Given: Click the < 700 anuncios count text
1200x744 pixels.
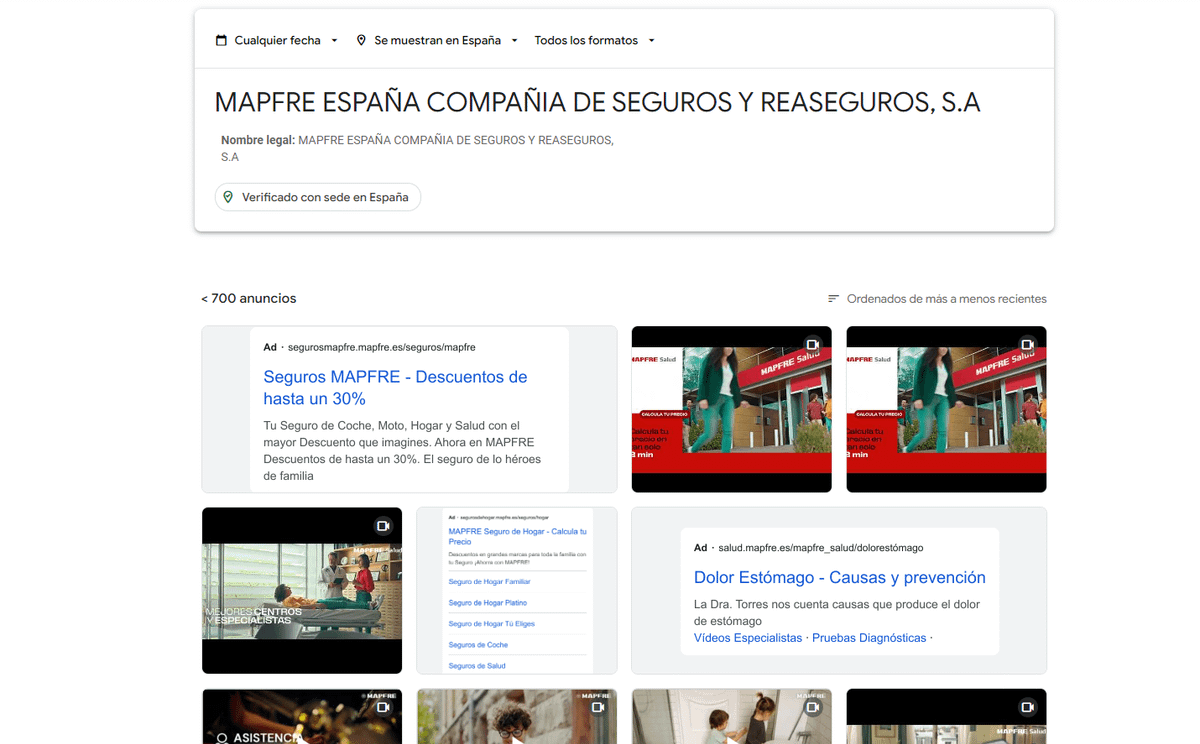Looking at the screenshot, I should [249, 298].
